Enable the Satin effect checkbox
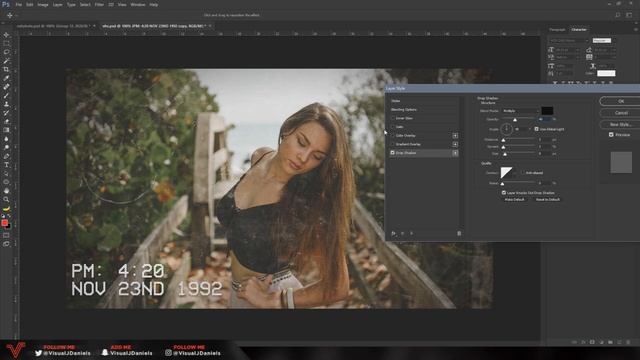 point(393,127)
